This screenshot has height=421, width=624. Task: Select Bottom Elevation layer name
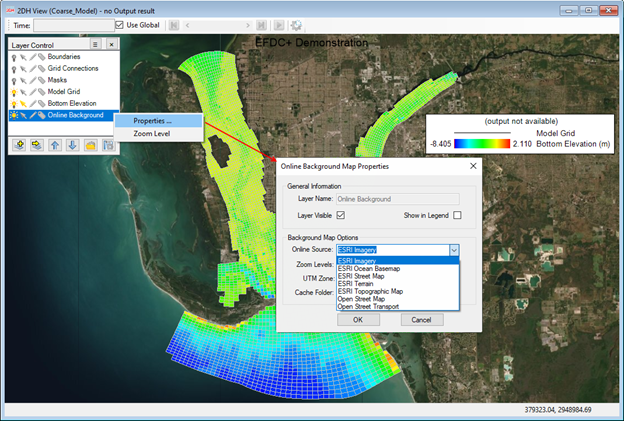pyautogui.click(x=72, y=103)
